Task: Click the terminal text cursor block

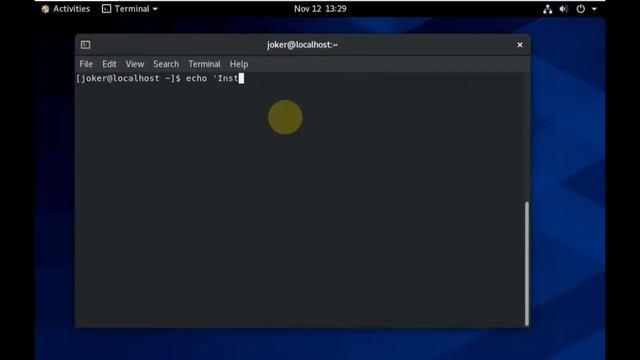Action: point(241,78)
